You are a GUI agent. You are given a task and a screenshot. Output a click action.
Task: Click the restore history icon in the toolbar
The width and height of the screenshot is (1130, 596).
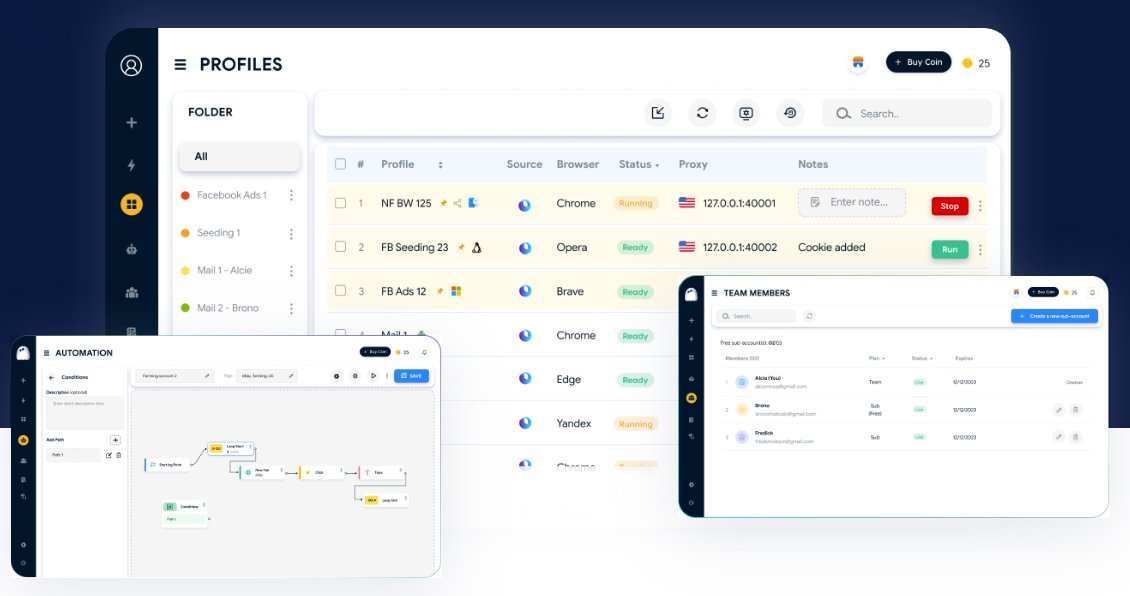click(x=790, y=113)
